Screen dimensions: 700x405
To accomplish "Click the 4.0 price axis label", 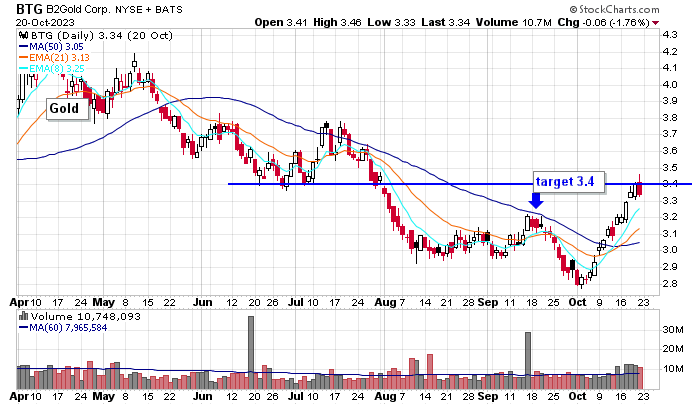I will coord(670,84).
